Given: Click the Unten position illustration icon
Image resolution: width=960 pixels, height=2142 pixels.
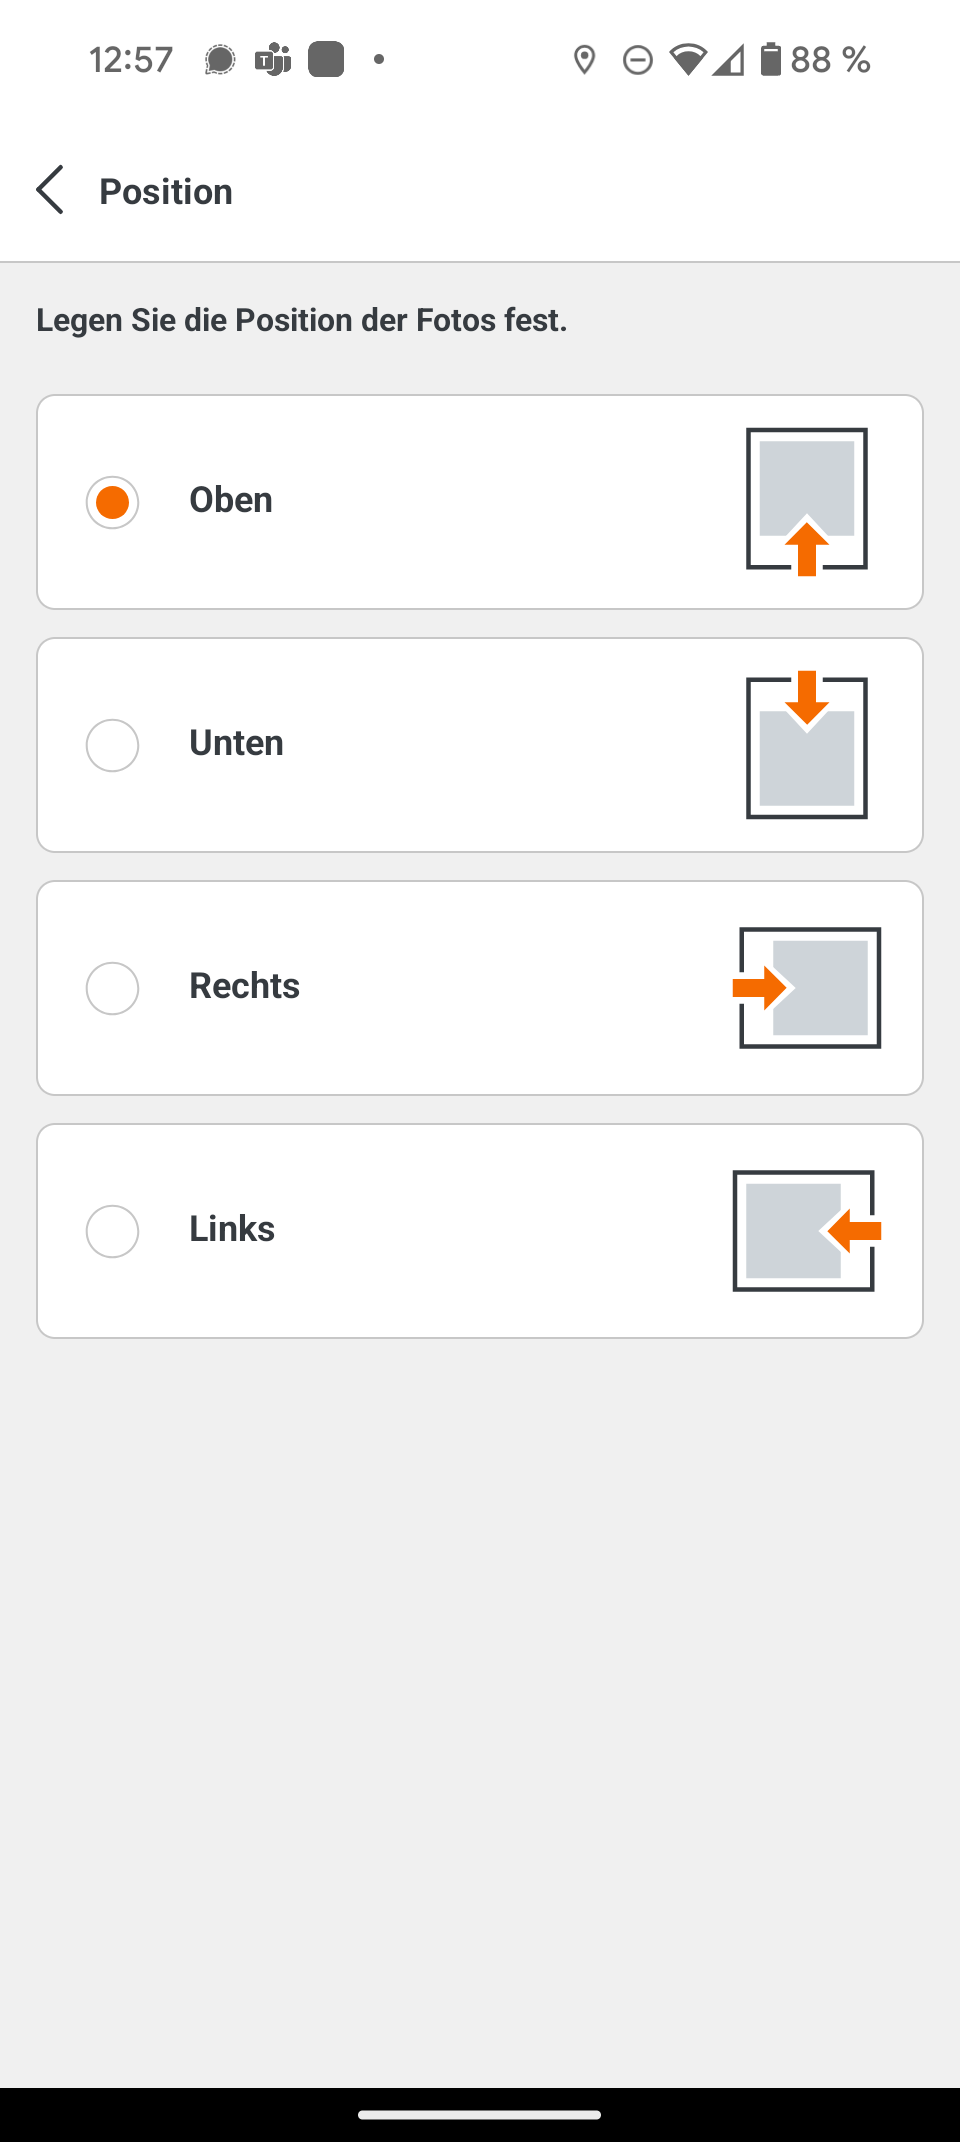Looking at the screenshot, I should click(x=806, y=745).
